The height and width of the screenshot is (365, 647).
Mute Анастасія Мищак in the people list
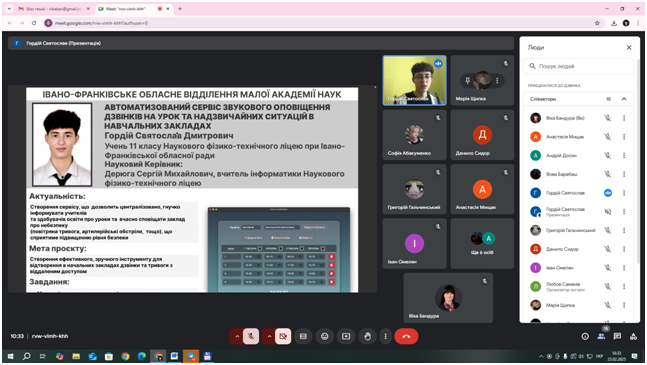[608, 137]
